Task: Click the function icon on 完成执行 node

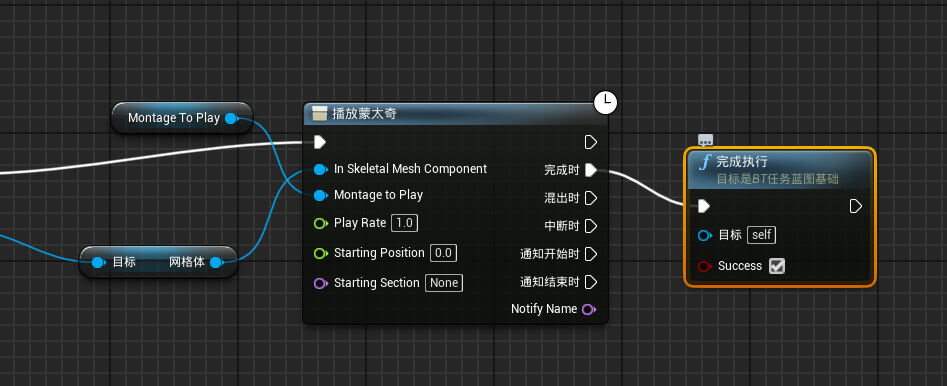Action: [704, 162]
